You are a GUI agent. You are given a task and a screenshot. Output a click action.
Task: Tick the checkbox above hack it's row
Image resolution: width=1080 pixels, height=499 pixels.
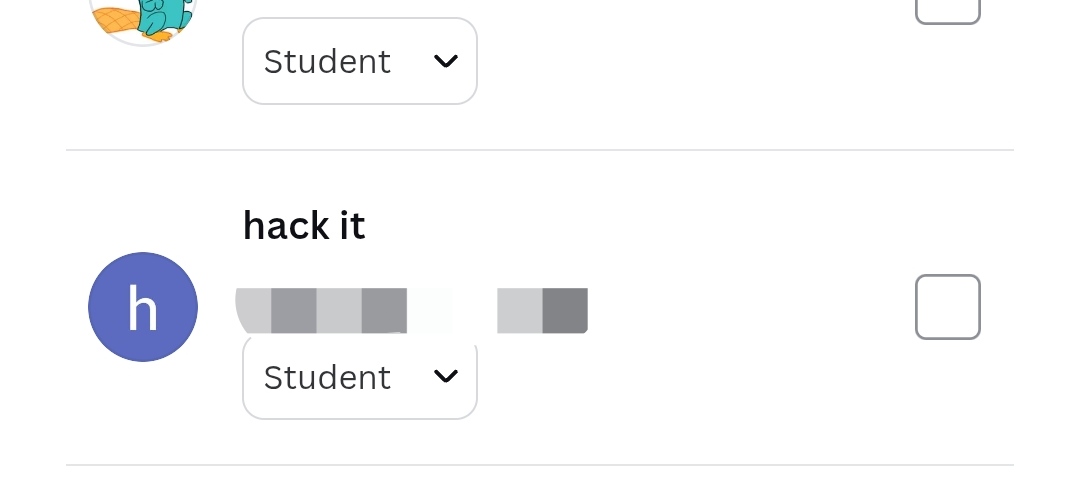click(x=947, y=8)
